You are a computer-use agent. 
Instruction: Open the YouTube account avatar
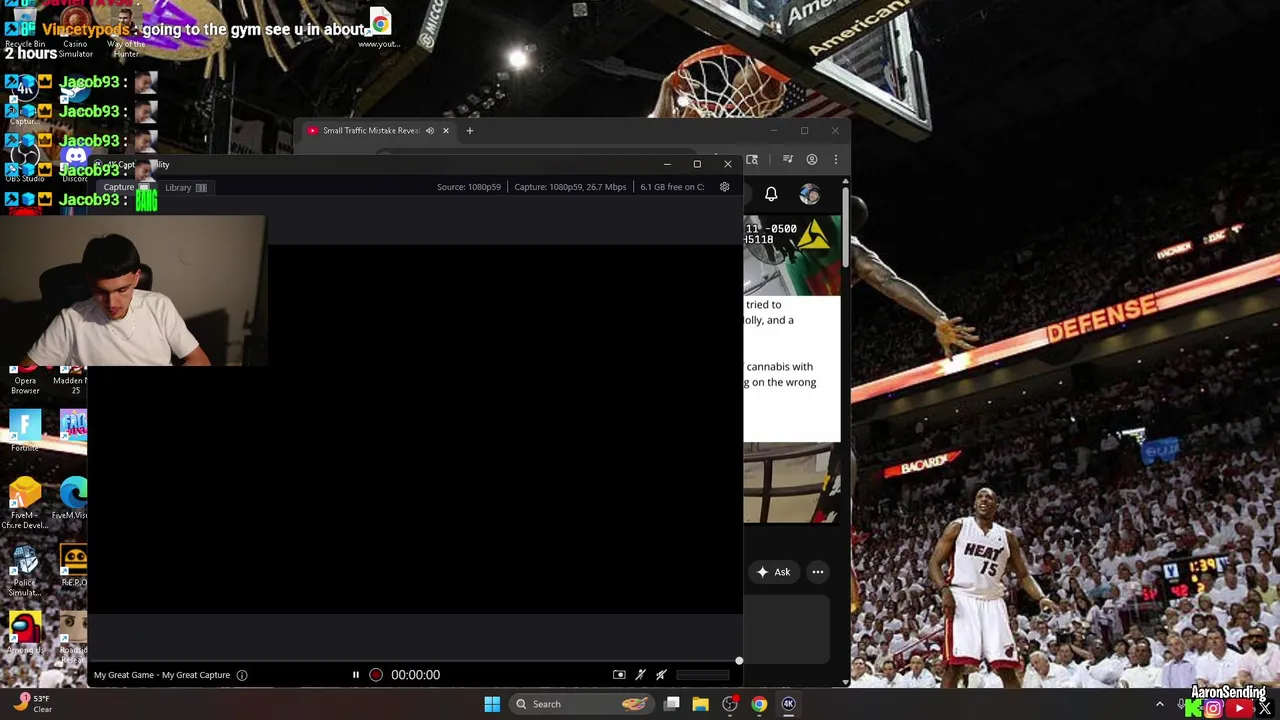809,194
